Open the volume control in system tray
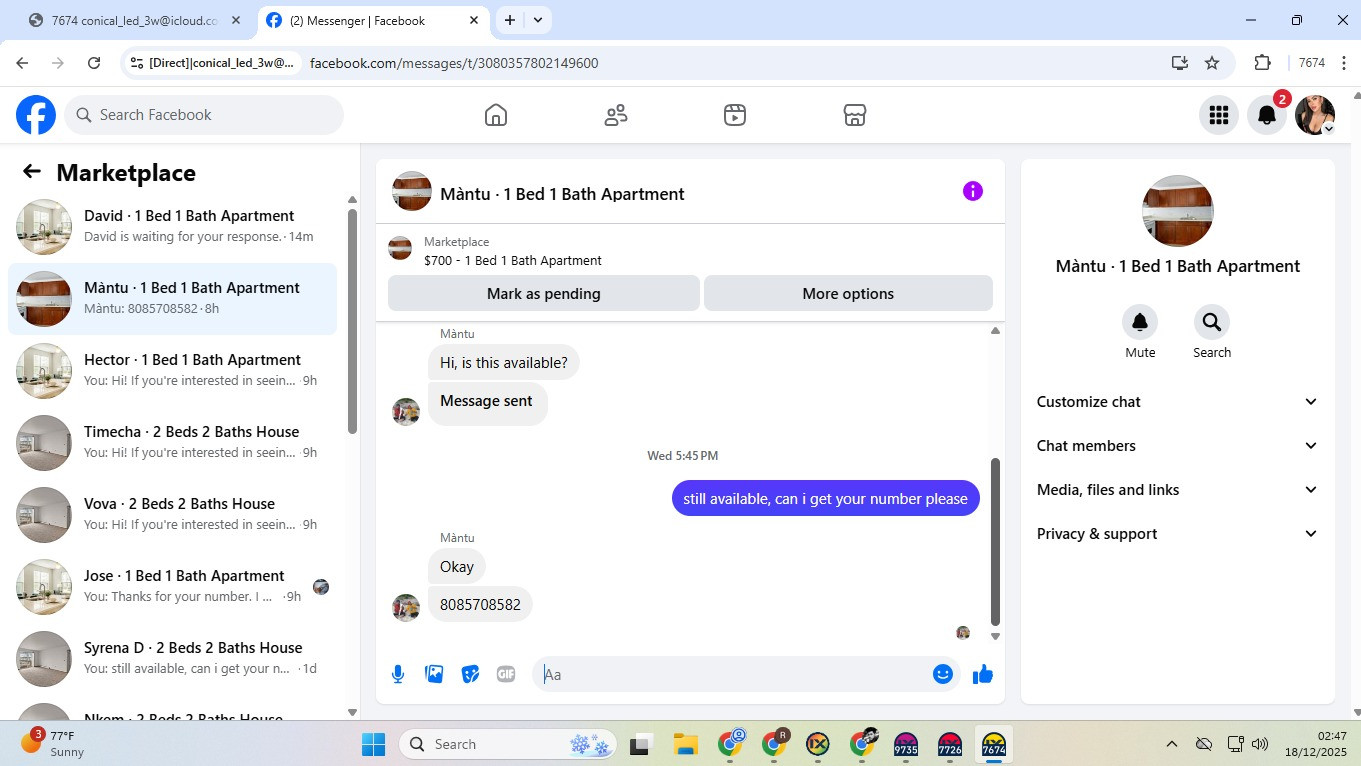 [x=1260, y=744]
